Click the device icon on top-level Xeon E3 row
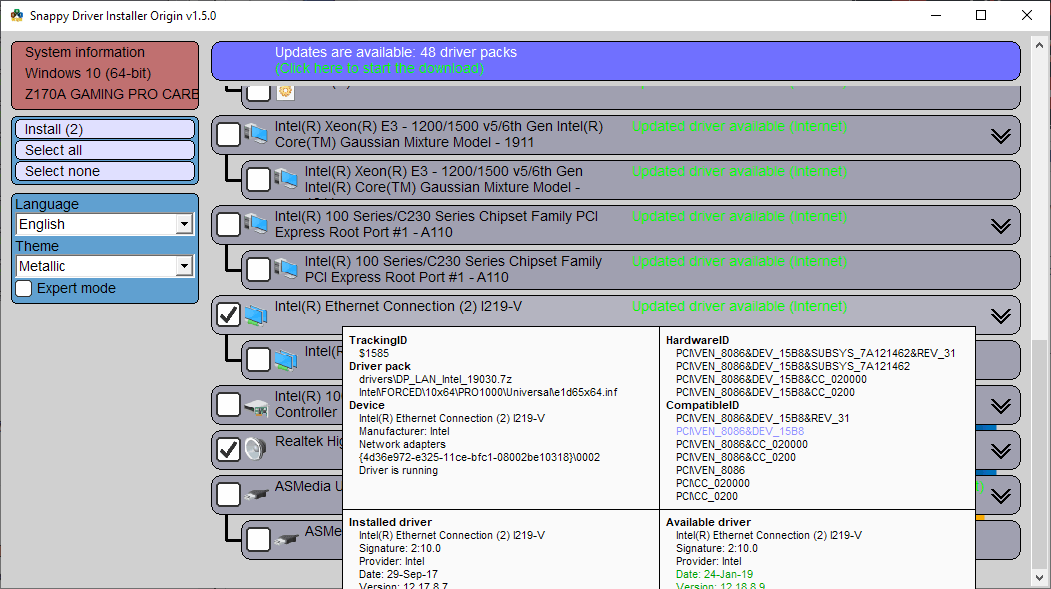Screen dimensions: 1051x589 tap(255, 134)
